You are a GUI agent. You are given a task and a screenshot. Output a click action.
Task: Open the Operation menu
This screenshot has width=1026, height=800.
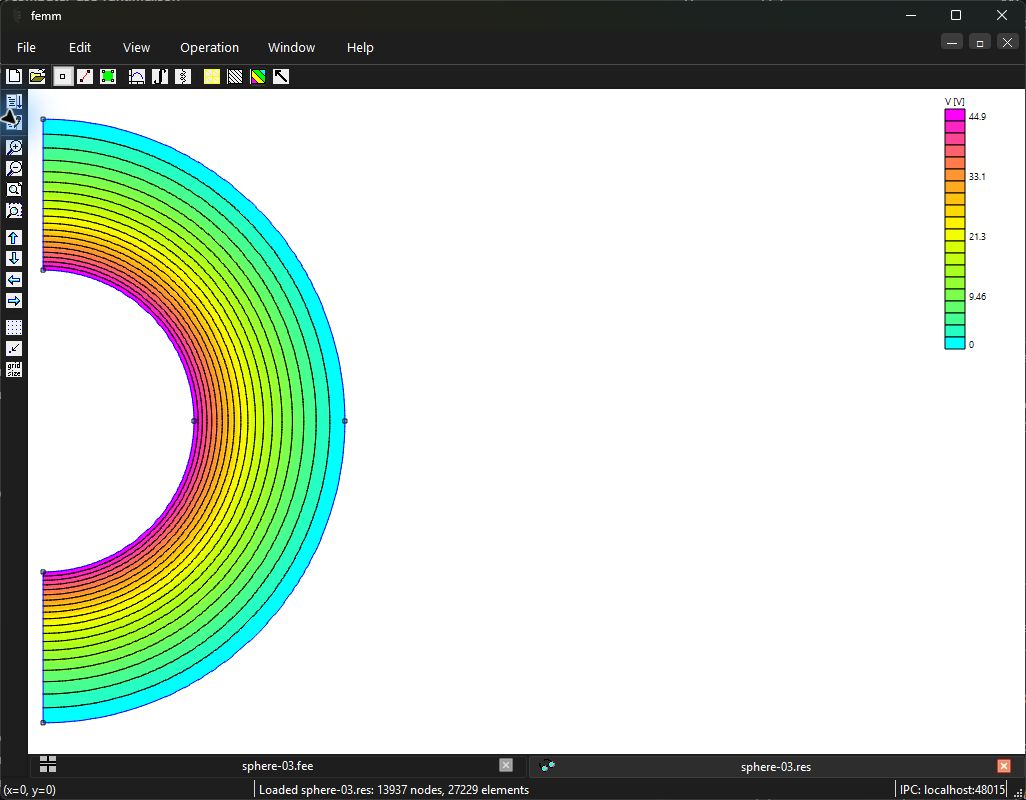pos(209,48)
